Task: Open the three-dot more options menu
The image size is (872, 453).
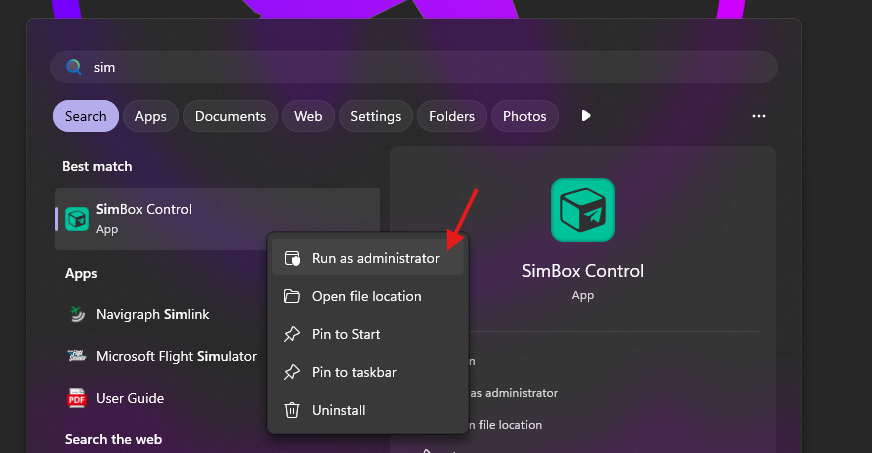Action: click(x=758, y=116)
